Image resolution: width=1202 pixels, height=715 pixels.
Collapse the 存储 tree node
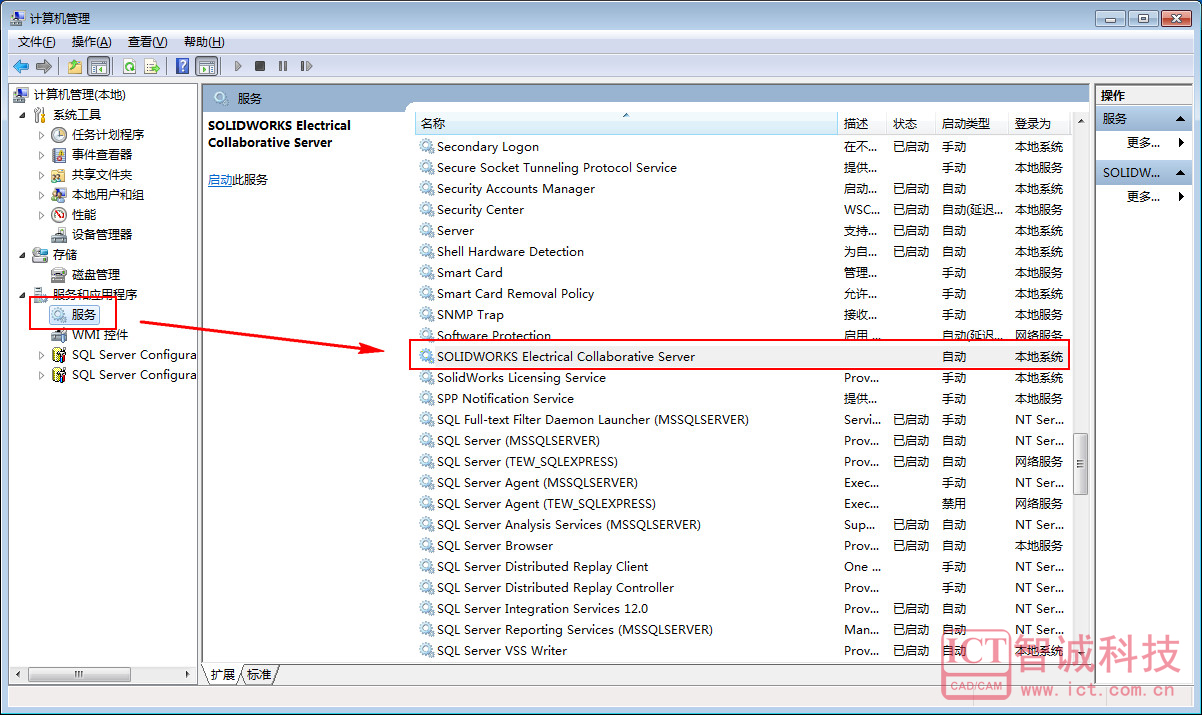click(22, 255)
